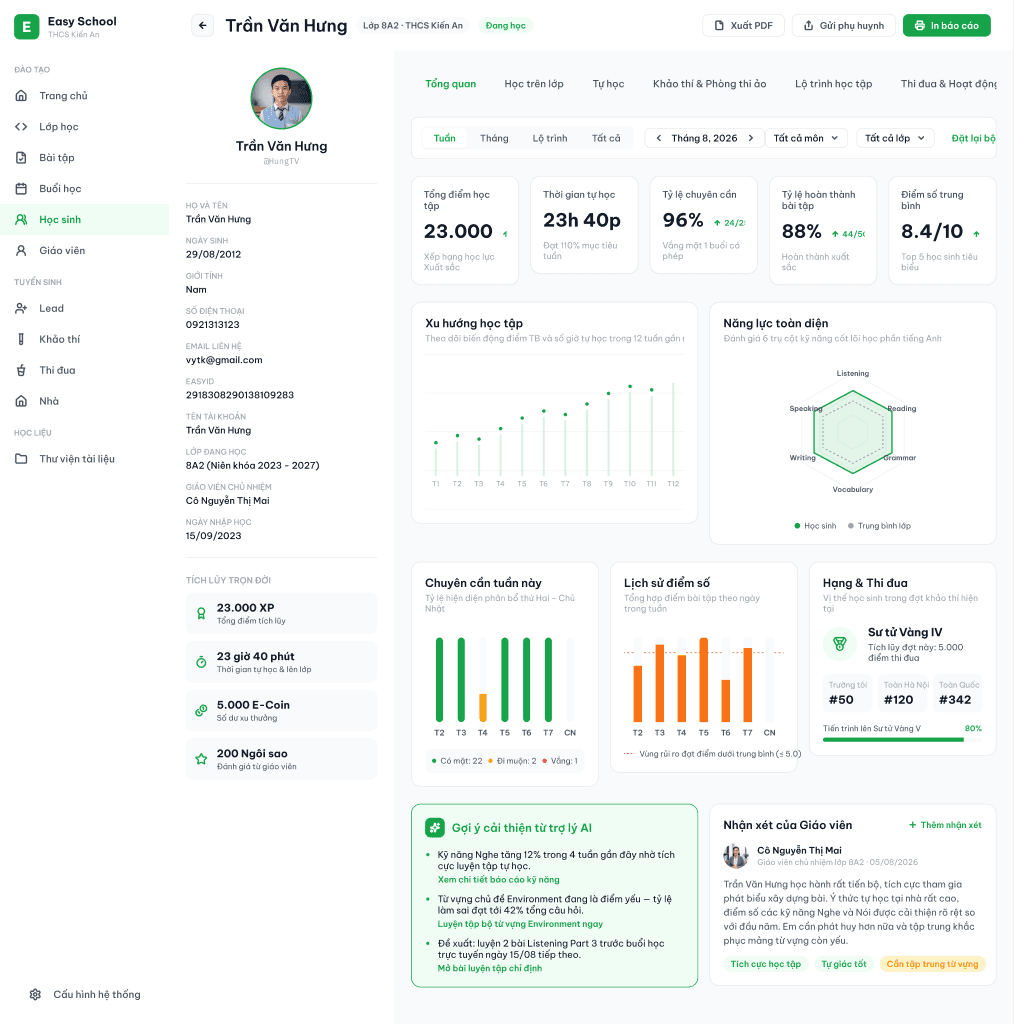Go to next month after Tháng 8, 2026
The width and height of the screenshot is (1014, 1024).
[751, 138]
